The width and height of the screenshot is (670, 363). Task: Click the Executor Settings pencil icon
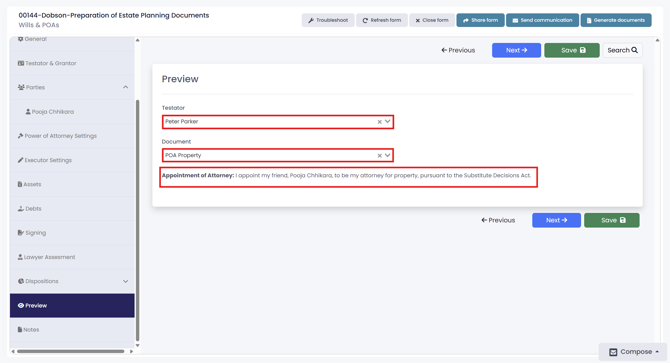click(x=21, y=160)
